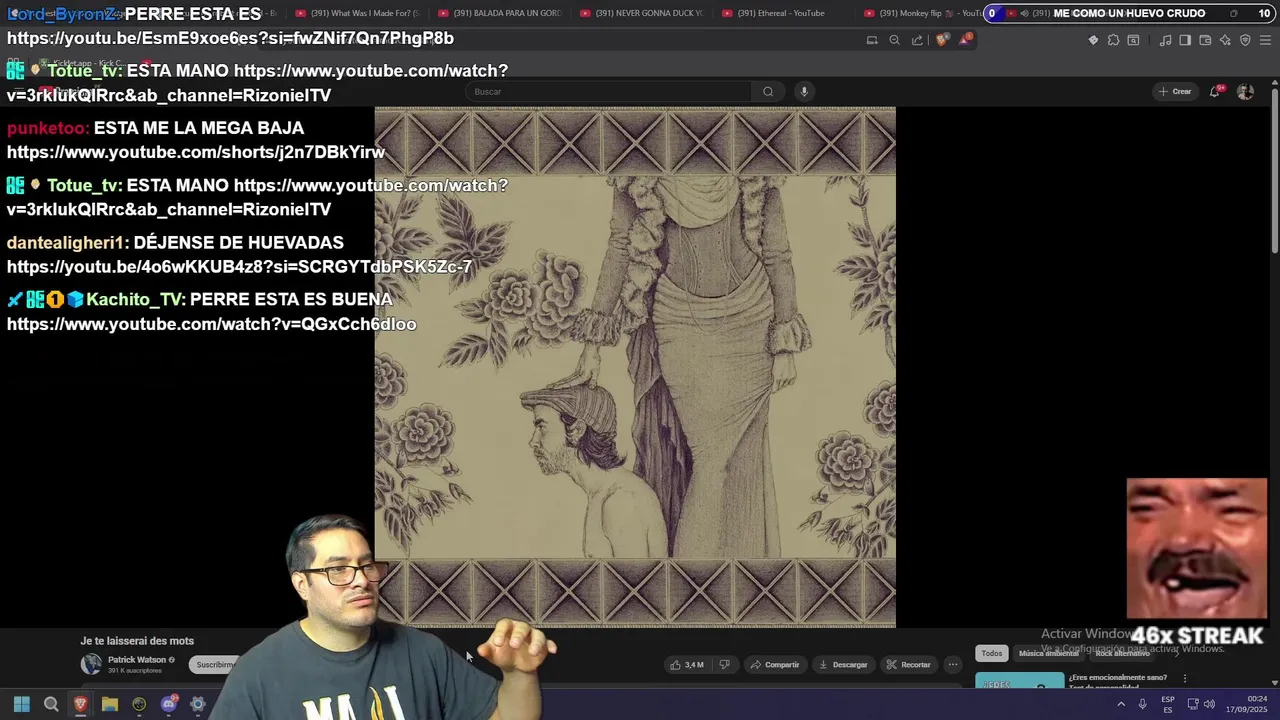Open the Brave Rewards triangle icon

point(965,40)
